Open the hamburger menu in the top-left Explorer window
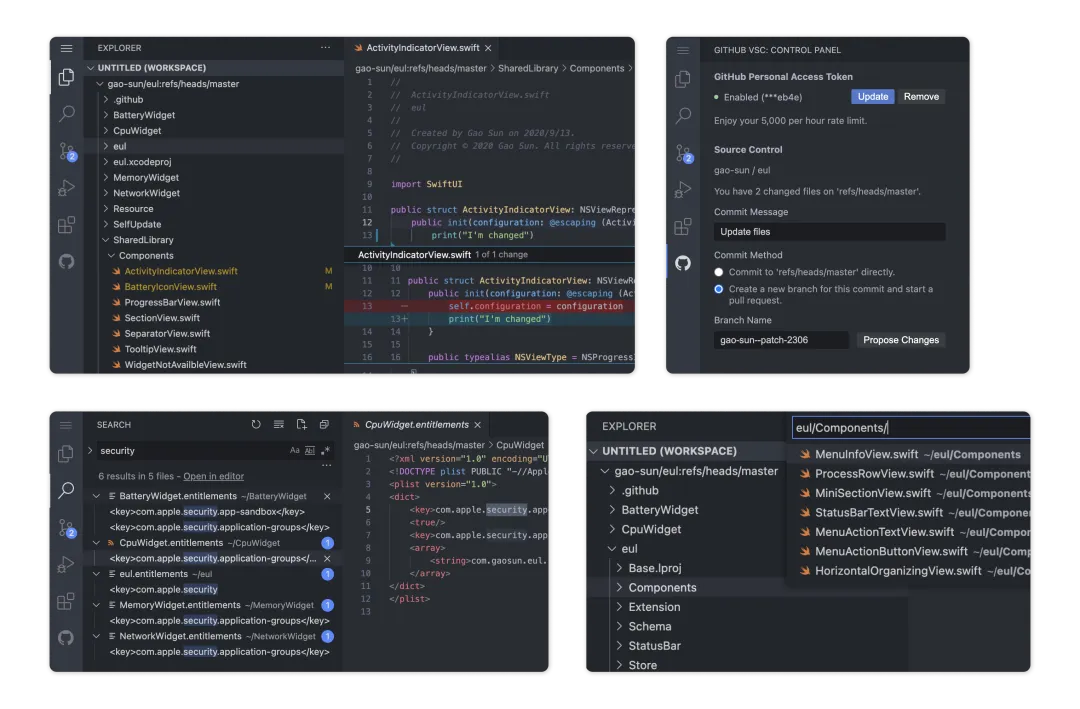The image size is (1080, 709). tap(66, 48)
